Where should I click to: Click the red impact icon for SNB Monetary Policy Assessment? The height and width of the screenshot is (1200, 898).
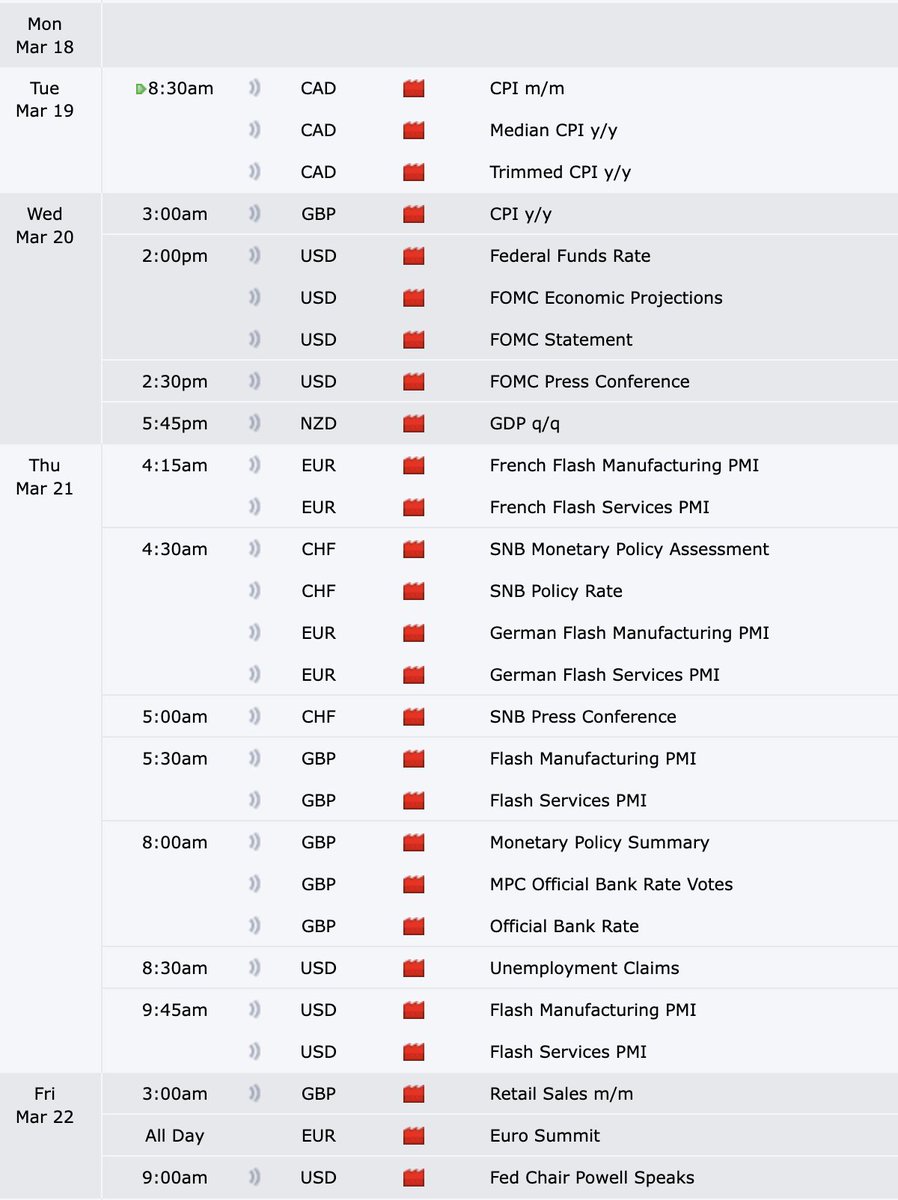tap(414, 549)
